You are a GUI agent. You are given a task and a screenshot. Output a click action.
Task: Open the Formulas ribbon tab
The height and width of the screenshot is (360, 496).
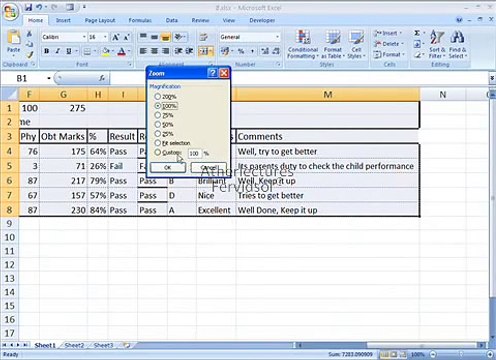point(140,20)
